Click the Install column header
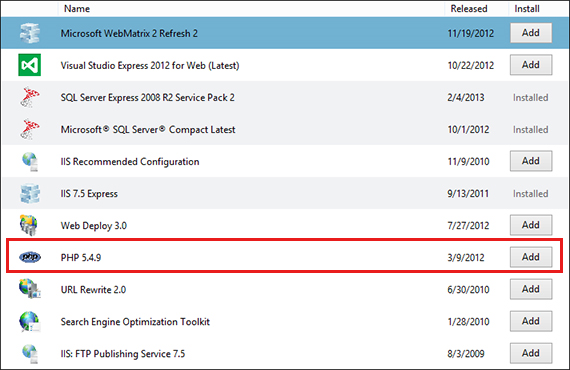The image size is (570, 370). coord(527,8)
